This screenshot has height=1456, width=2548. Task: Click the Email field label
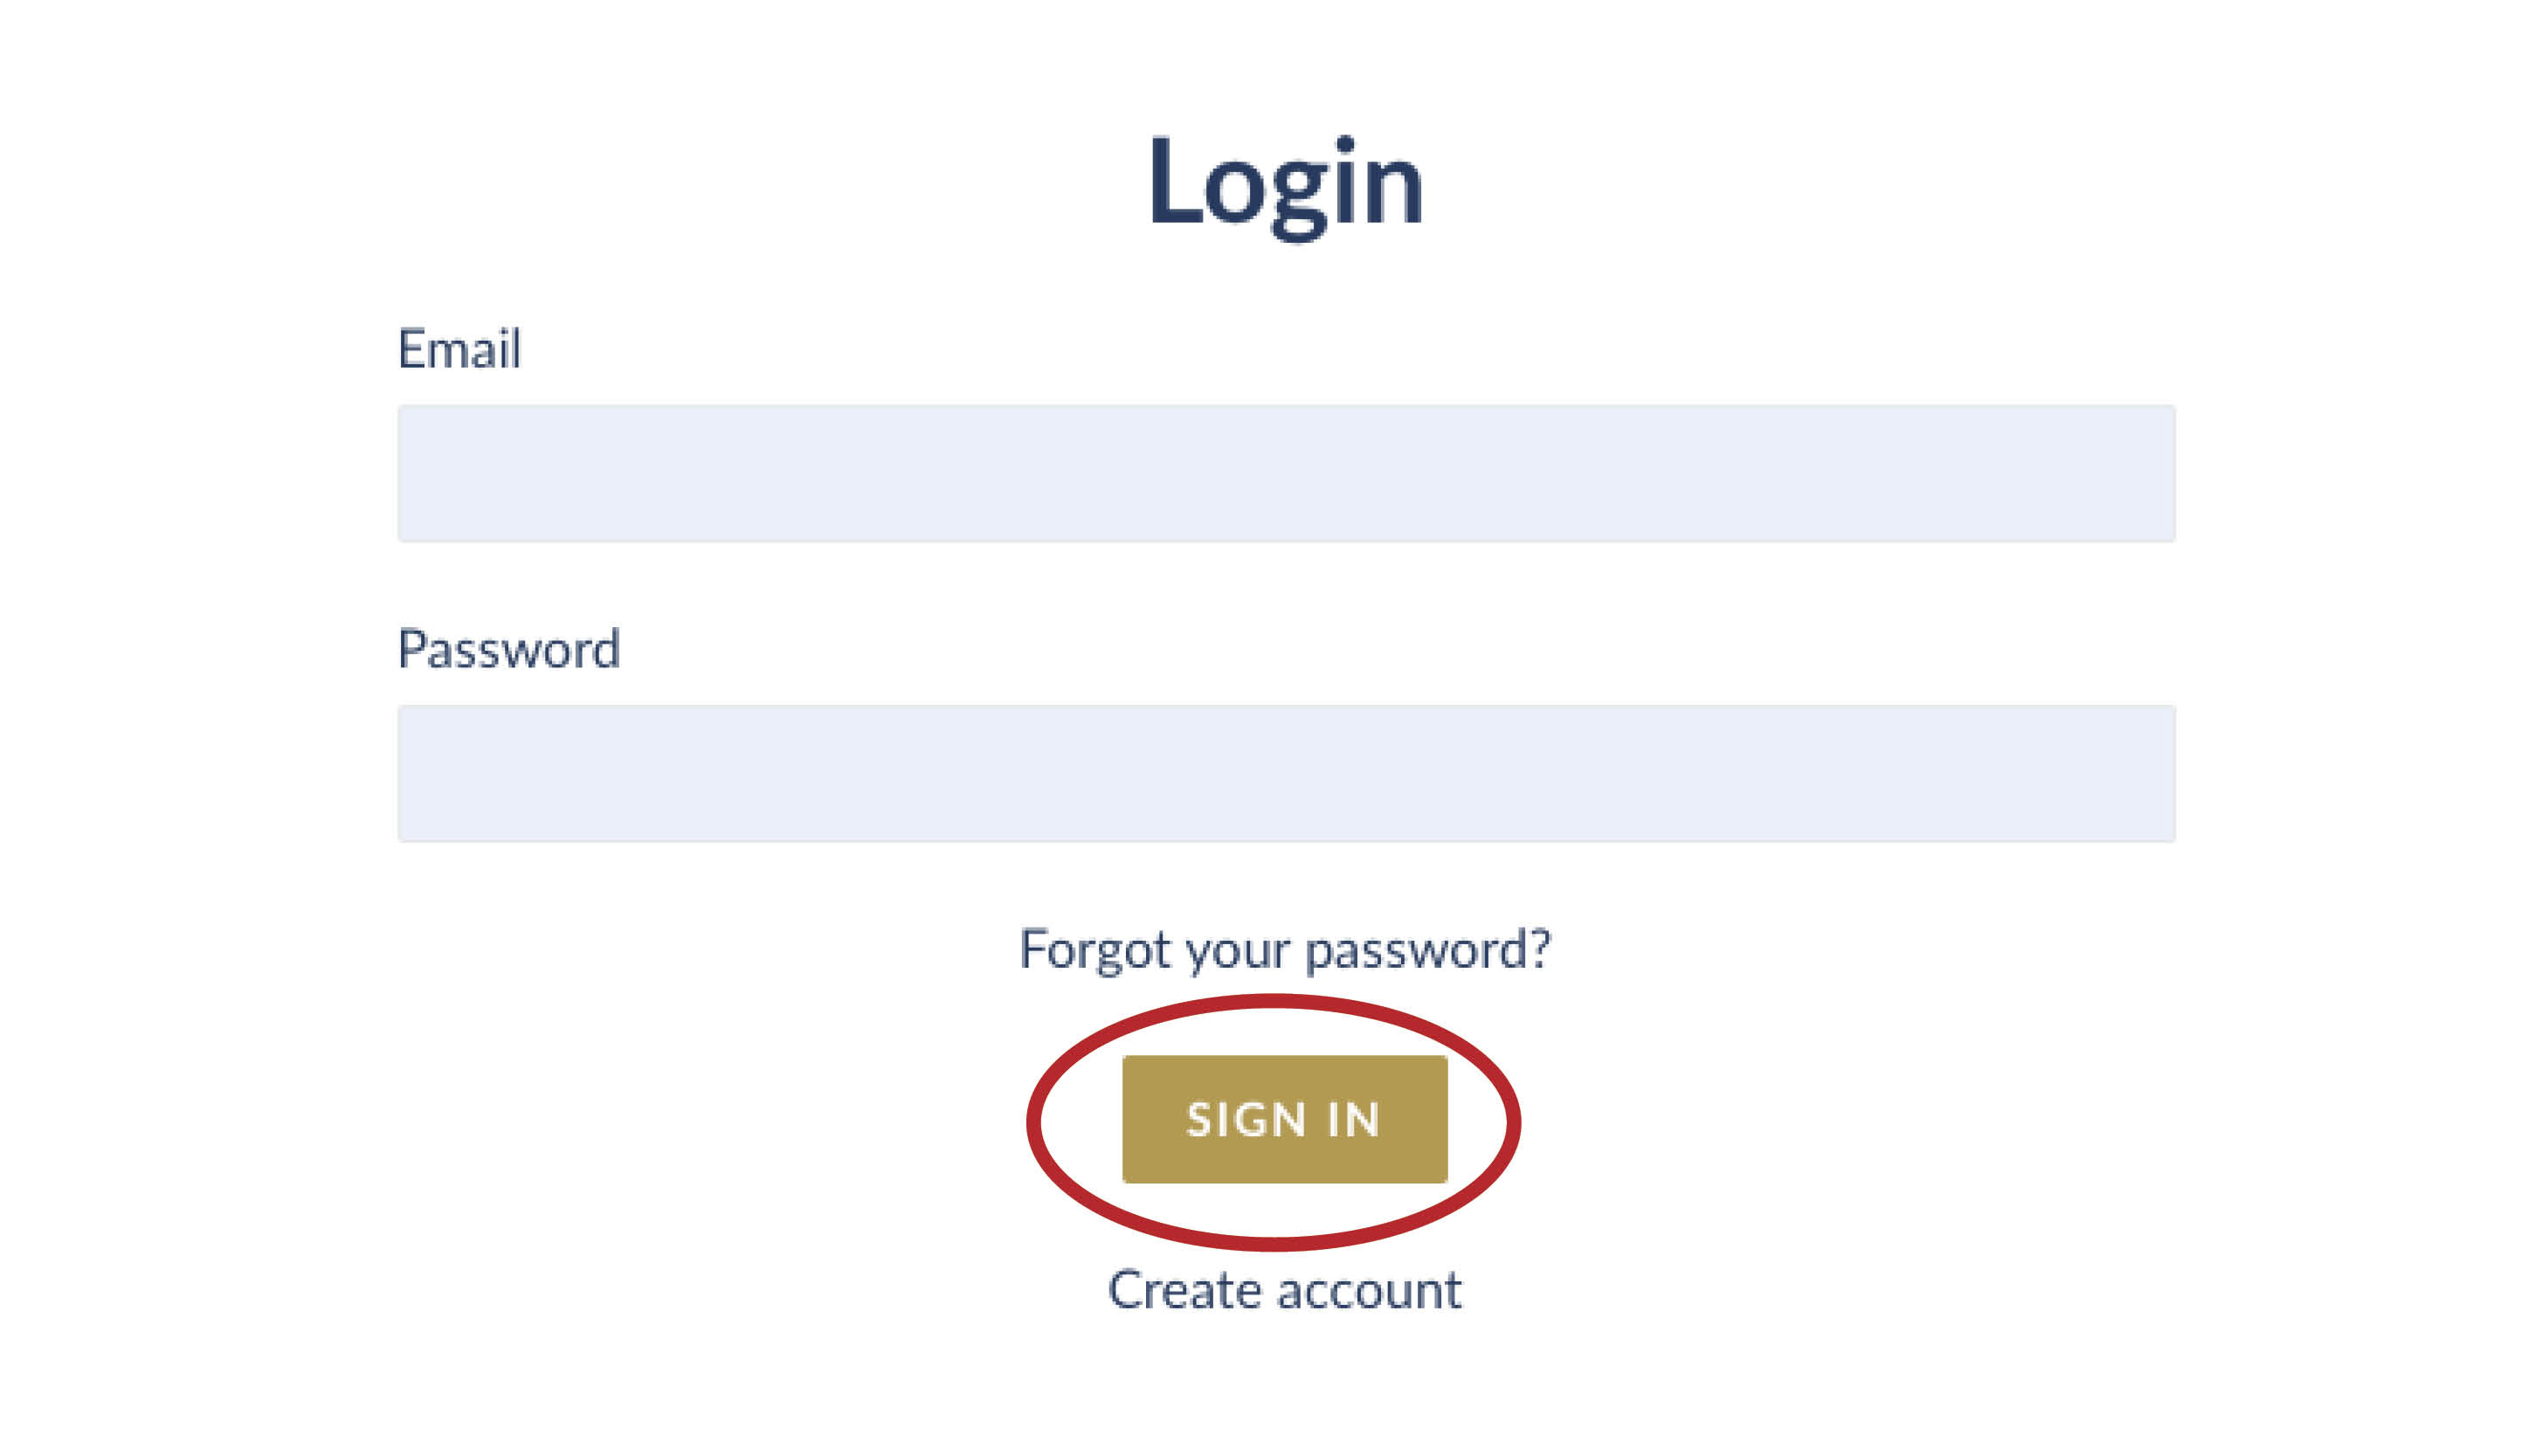[459, 349]
